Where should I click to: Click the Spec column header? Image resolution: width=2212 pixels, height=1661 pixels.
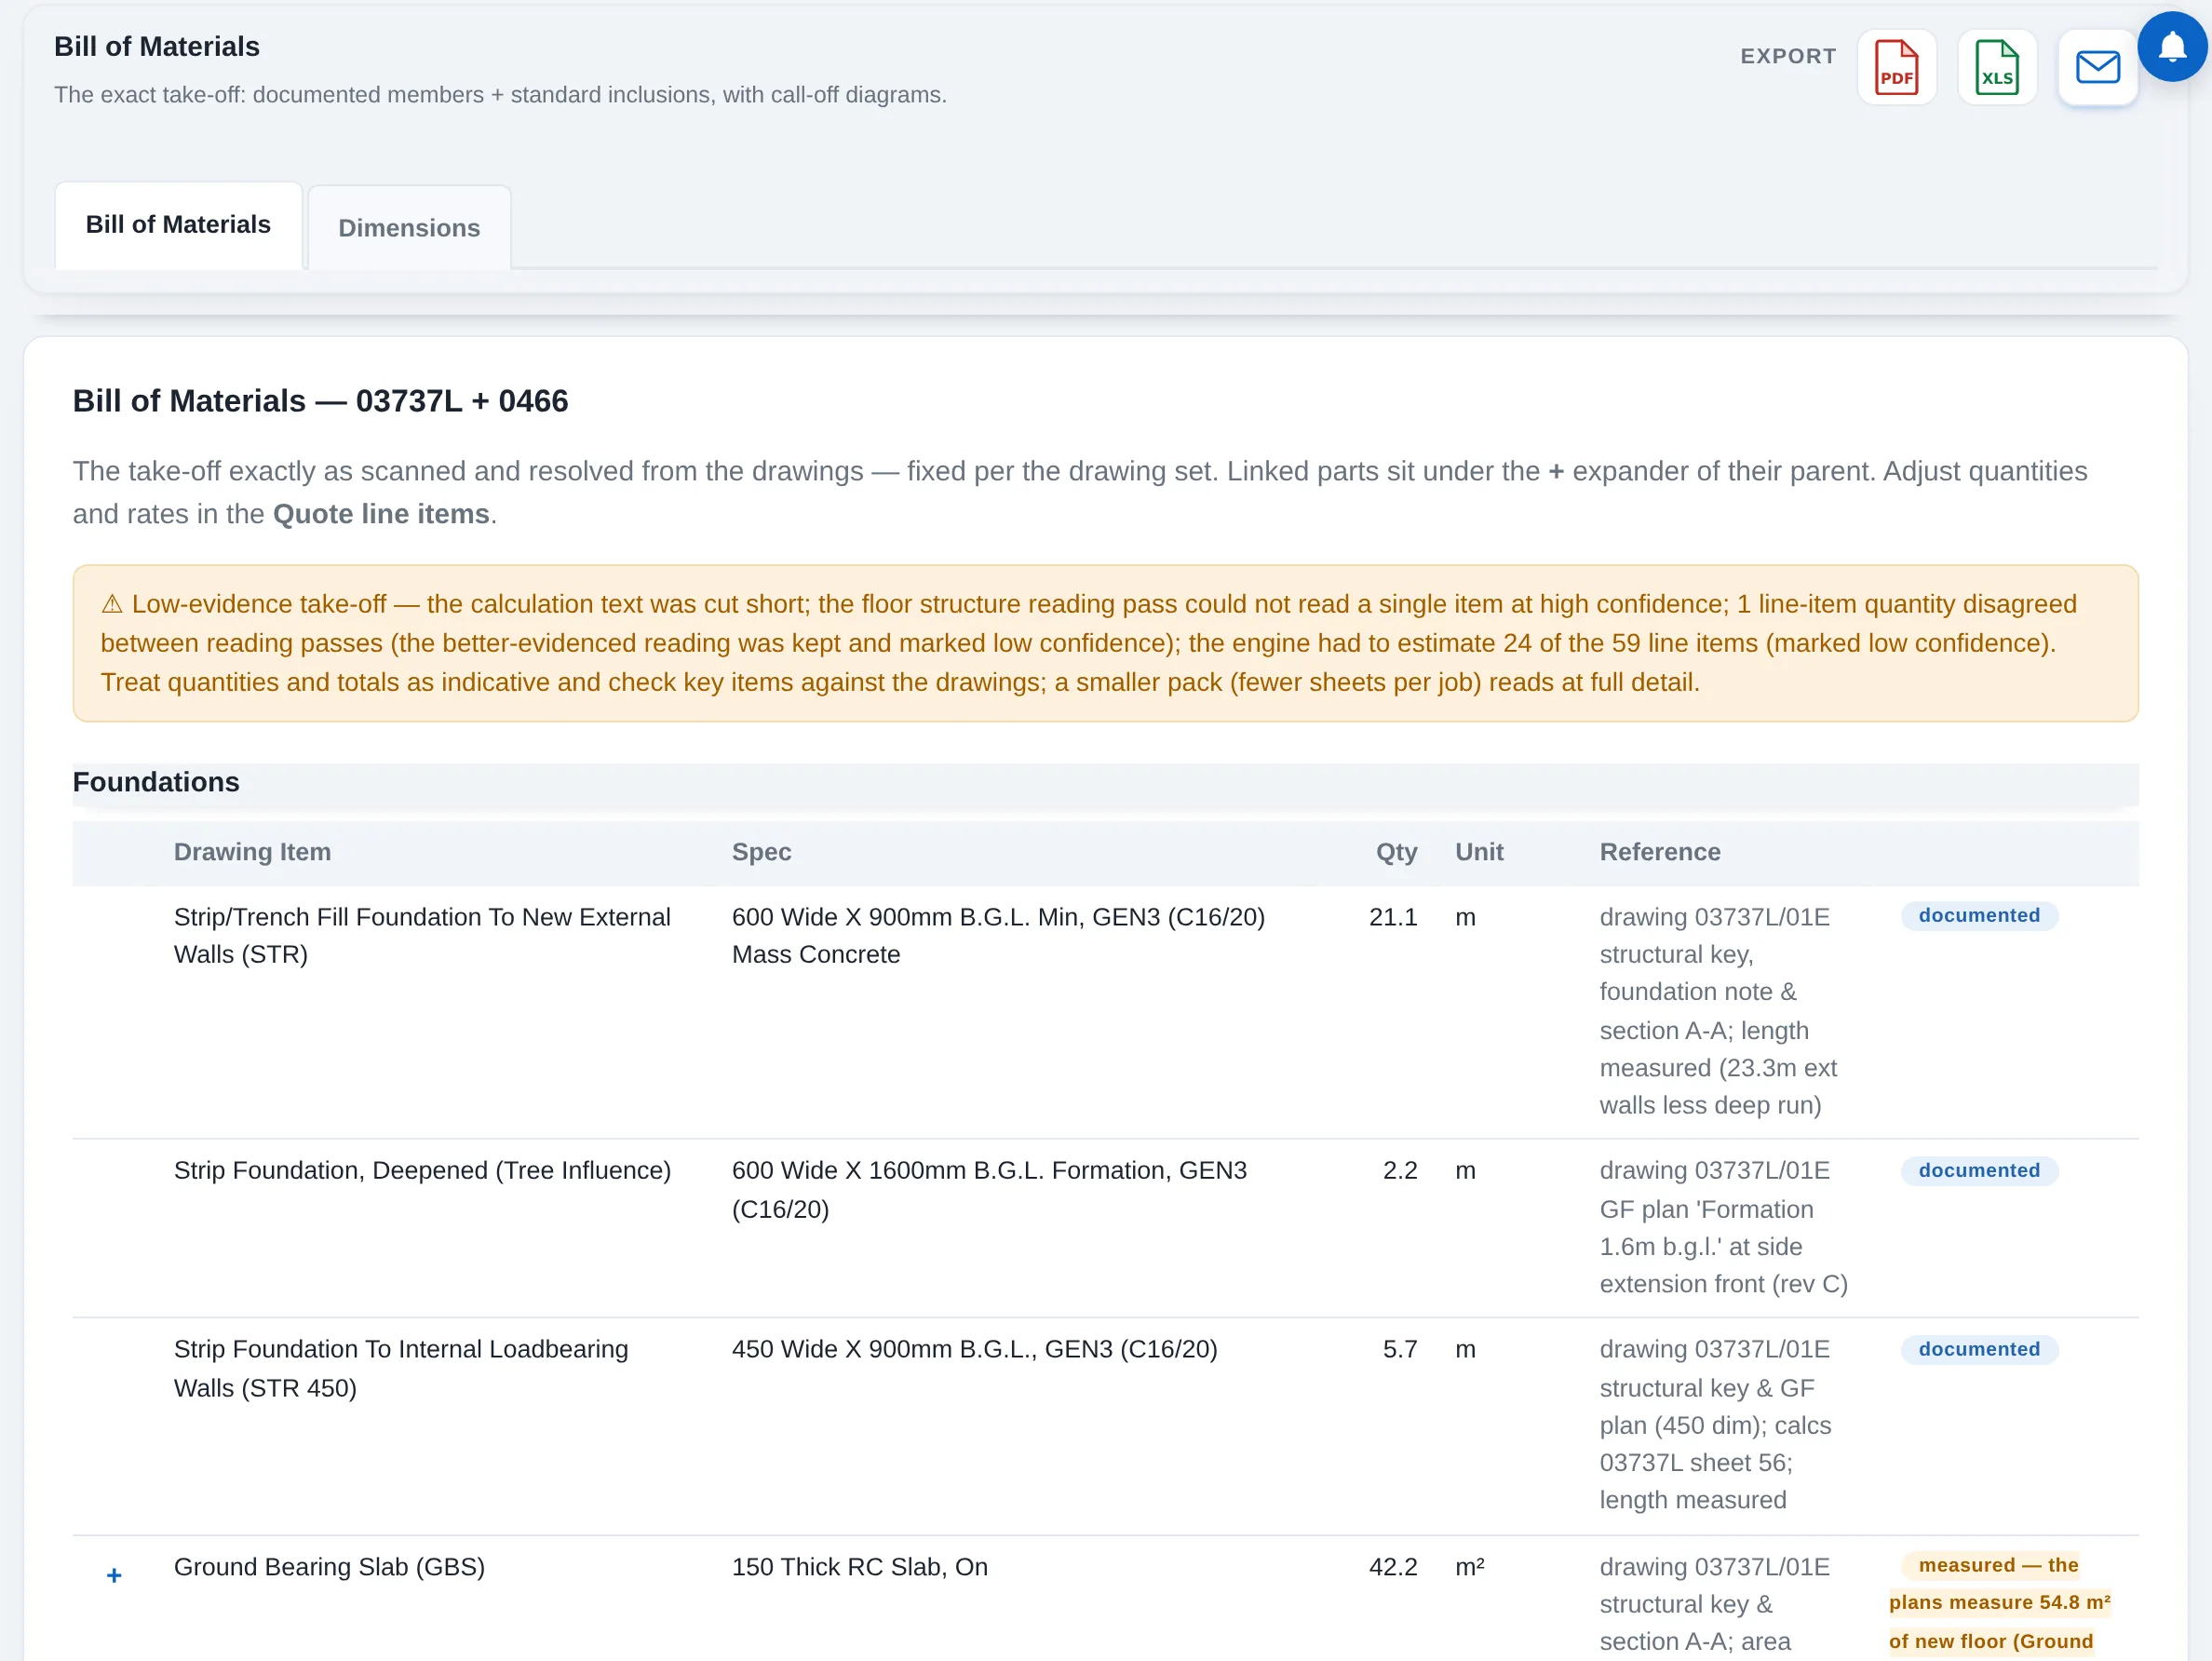point(761,852)
